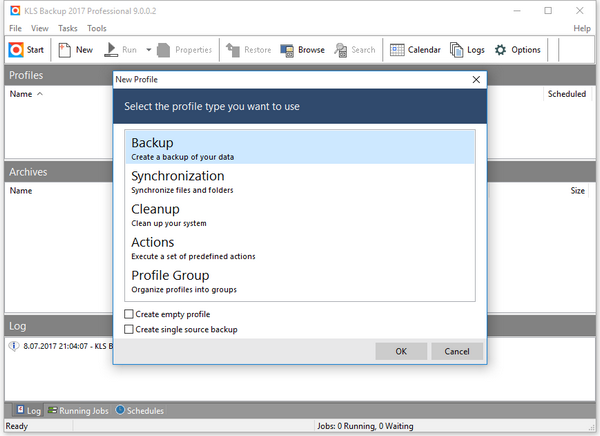Open Options with the gear icon

(501, 49)
